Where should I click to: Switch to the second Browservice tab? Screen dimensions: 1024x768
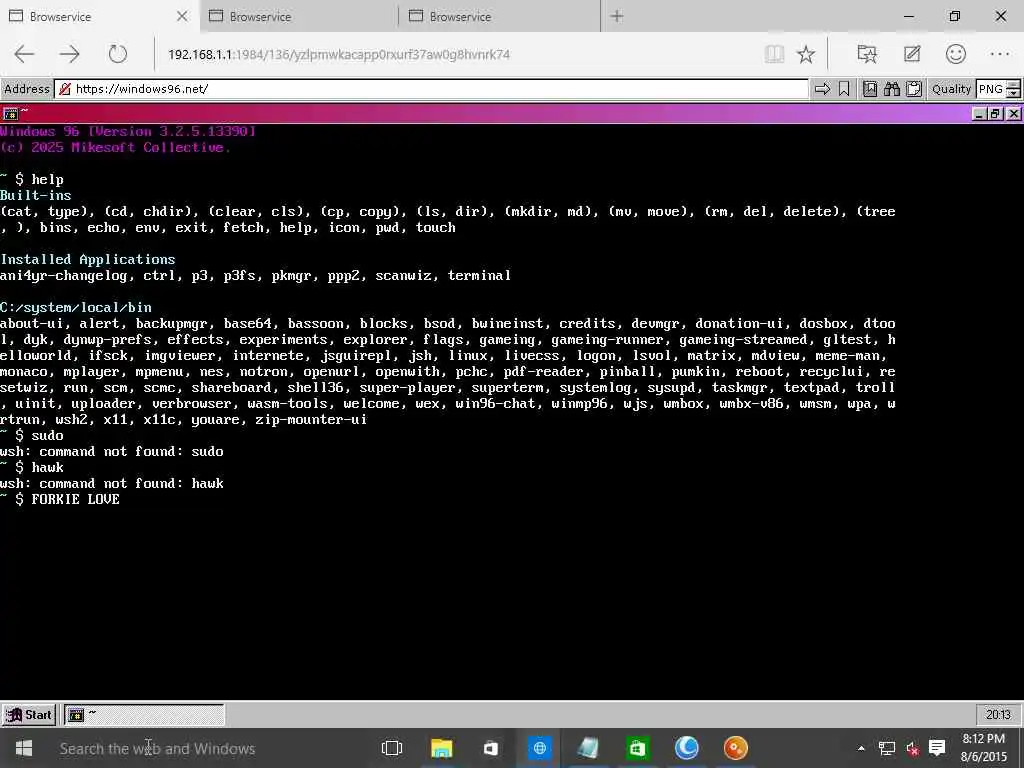(x=298, y=16)
